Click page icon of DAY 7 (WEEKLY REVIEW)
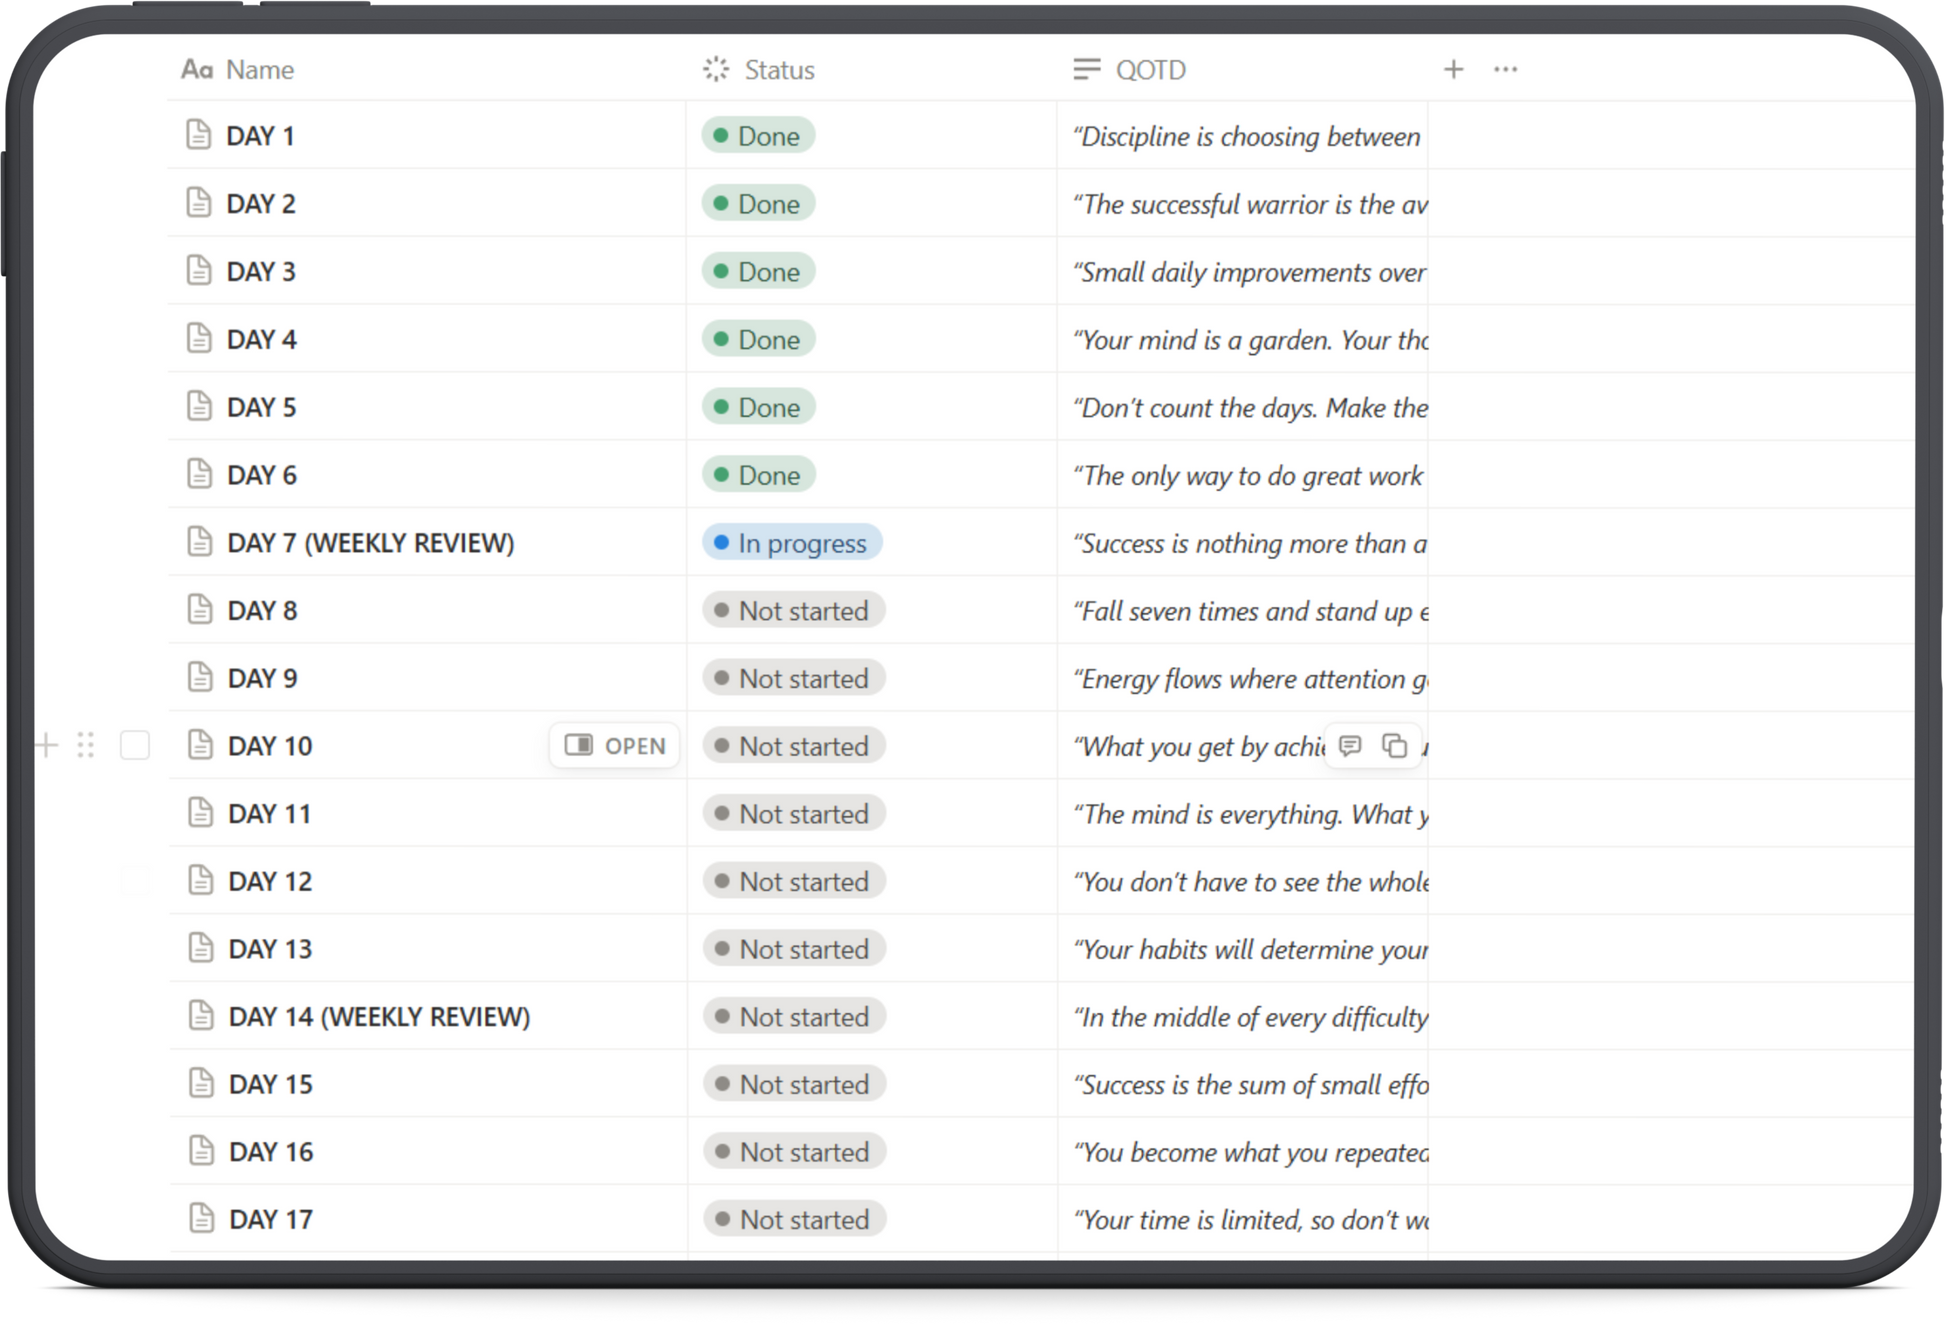 200,541
